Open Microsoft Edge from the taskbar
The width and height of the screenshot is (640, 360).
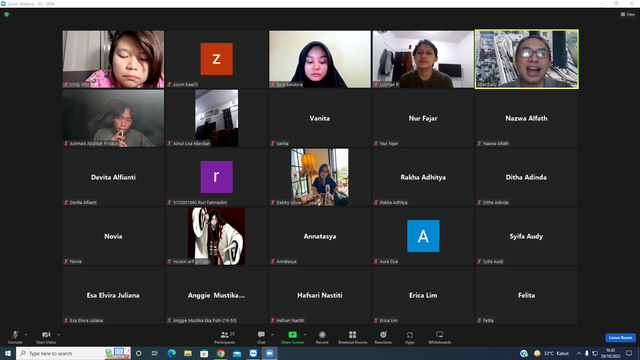[171, 353]
